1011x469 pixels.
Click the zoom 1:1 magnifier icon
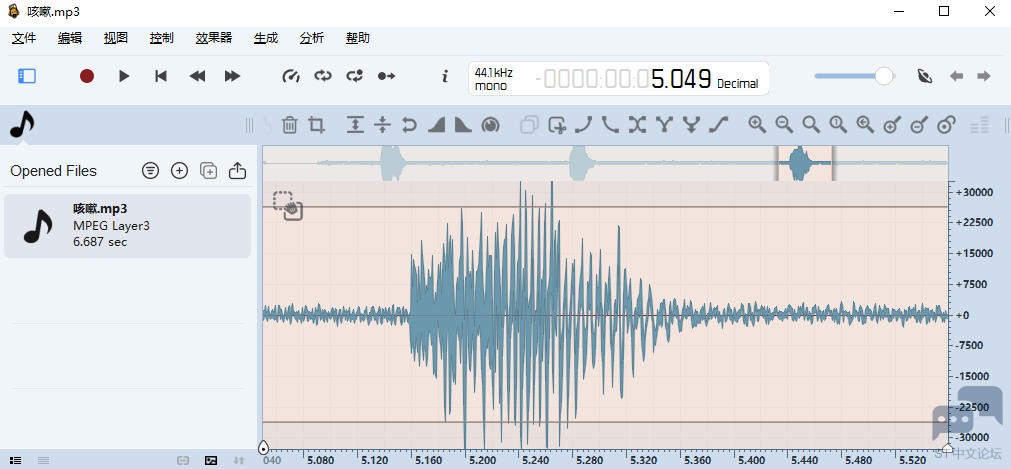(x=838, y=125)
